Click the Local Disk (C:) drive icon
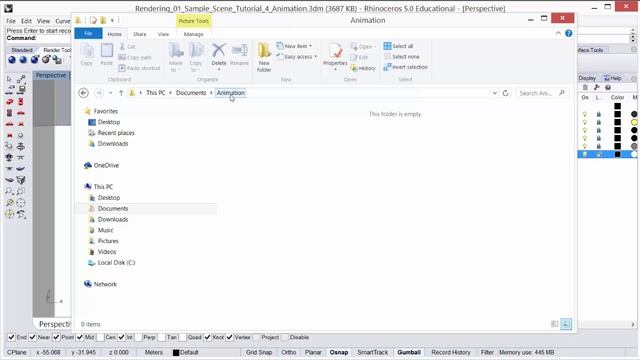640x360 pixels. click(92, 263)
